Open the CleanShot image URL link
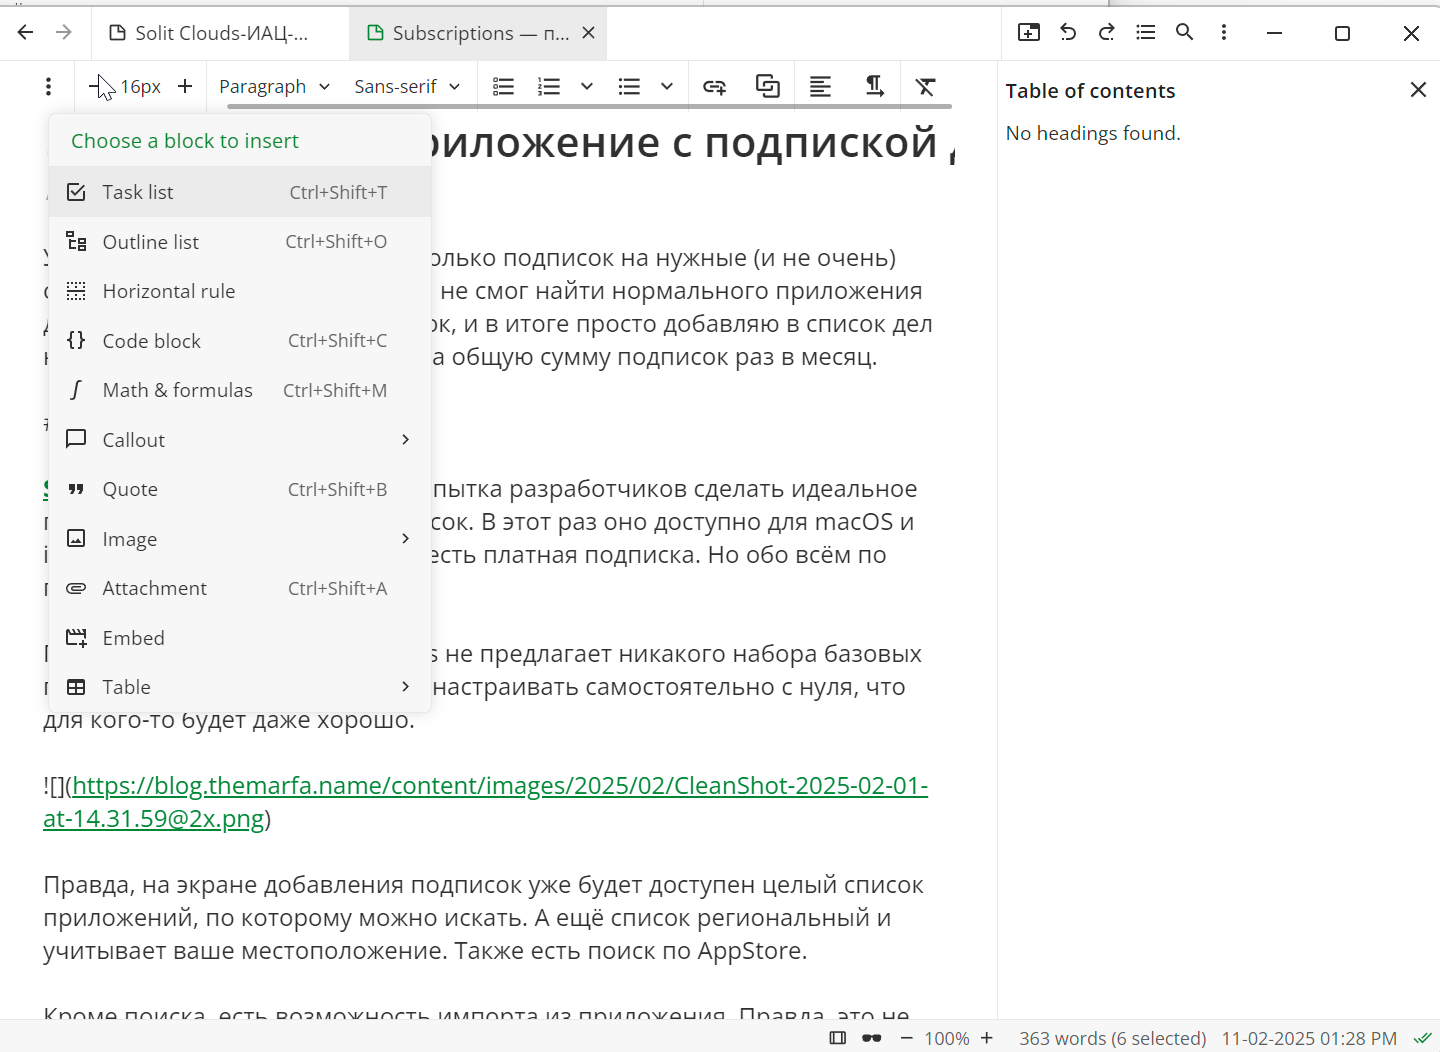Image resolution: width=1440 pixels, height=1052 pixels. [486, 802]
